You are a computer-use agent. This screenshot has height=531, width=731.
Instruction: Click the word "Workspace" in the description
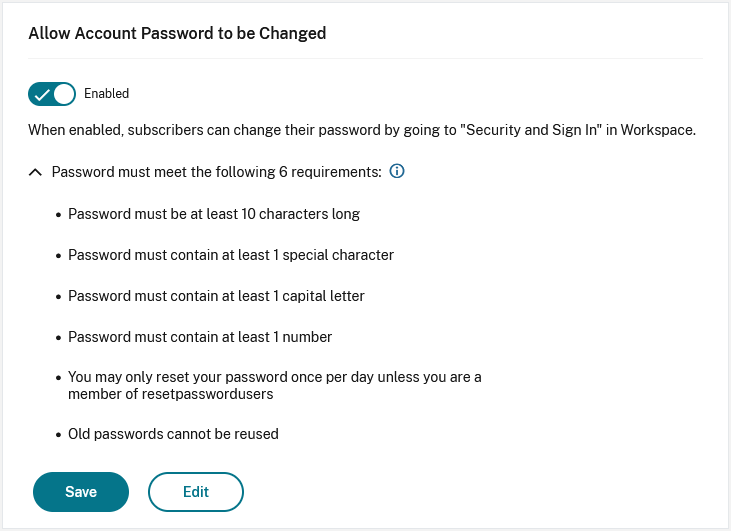tap(656, 130)
